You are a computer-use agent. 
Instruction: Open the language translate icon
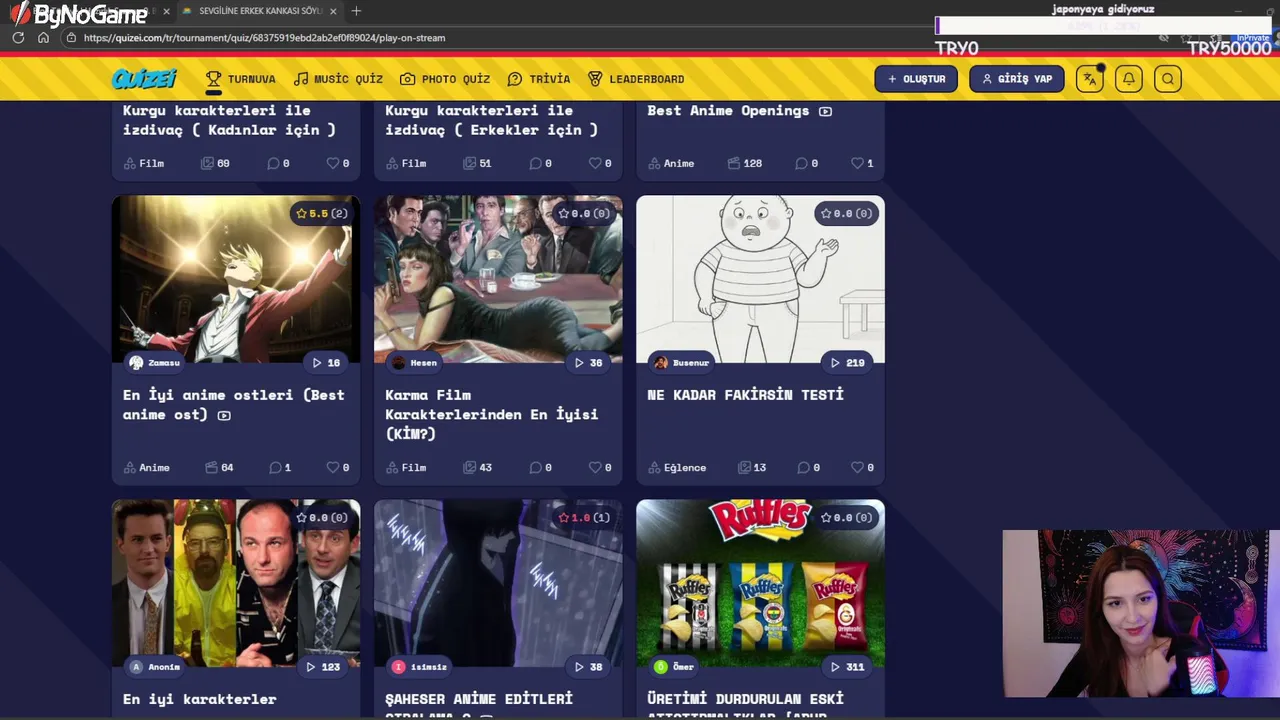pyautogui.click(x=1090, y=79)
